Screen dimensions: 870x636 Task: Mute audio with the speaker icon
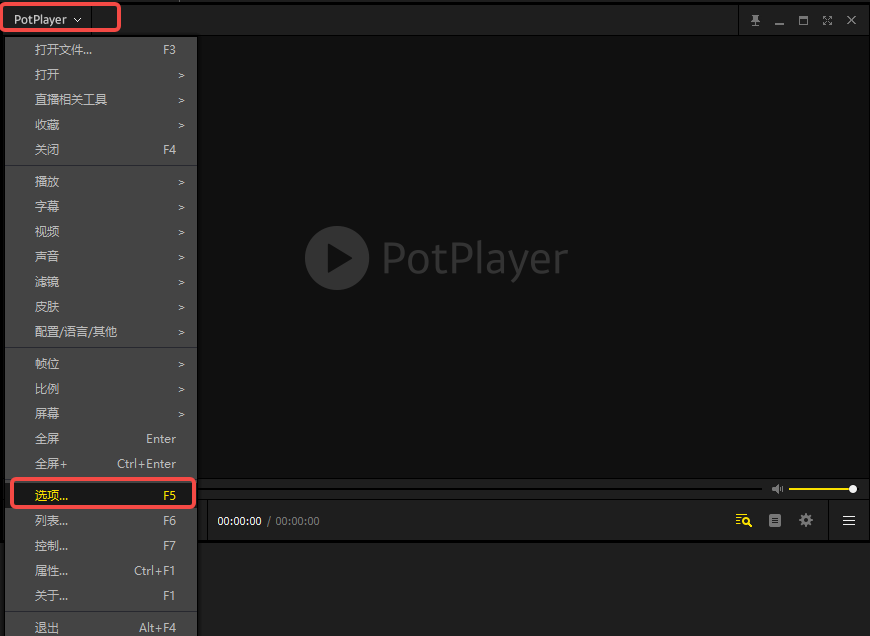coord(777,489)
